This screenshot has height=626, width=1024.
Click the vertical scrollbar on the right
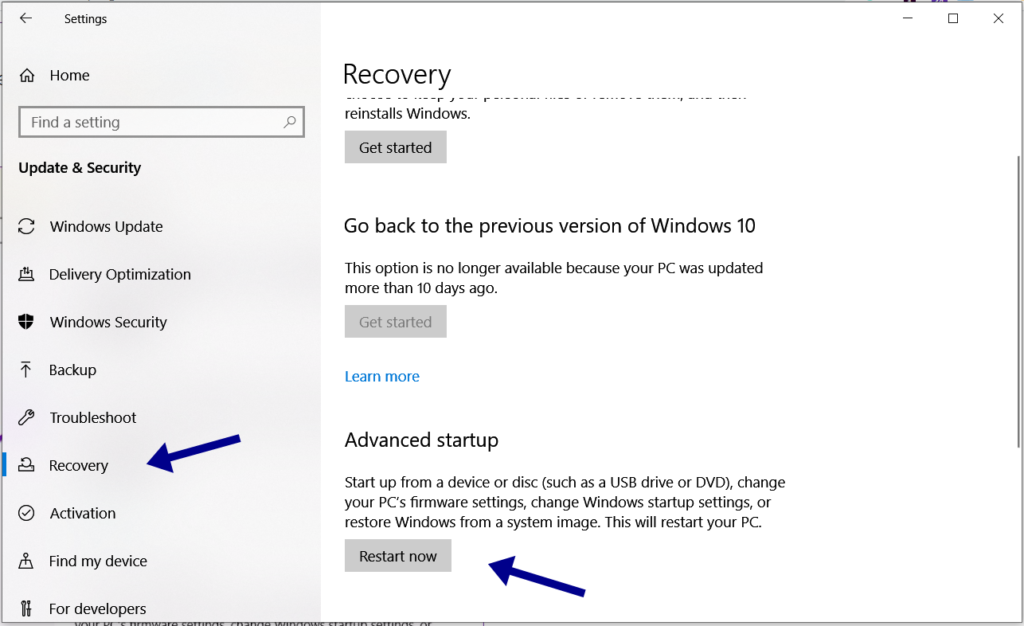1018,300
